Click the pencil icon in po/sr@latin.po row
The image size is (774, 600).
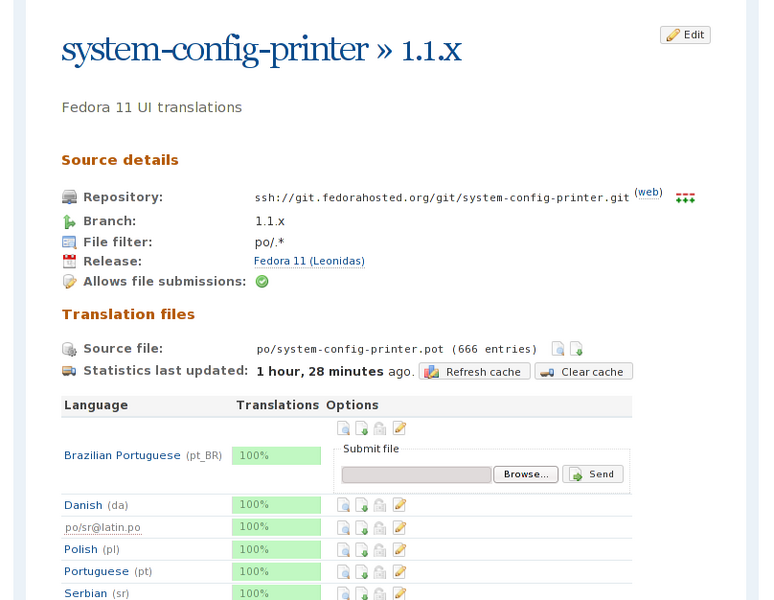pyautogui.click(x=399, y=528)
